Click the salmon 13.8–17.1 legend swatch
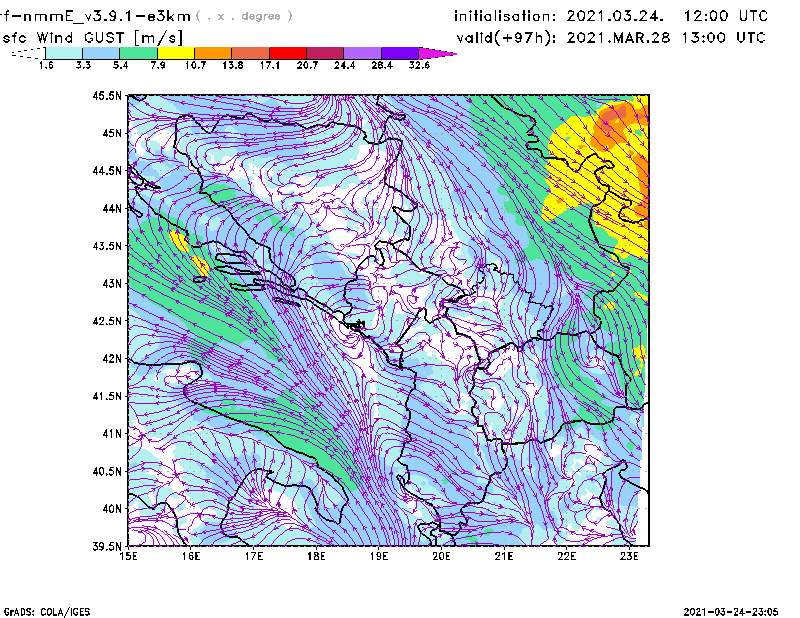Screen dimensions: 800x618 coord(251,53)
